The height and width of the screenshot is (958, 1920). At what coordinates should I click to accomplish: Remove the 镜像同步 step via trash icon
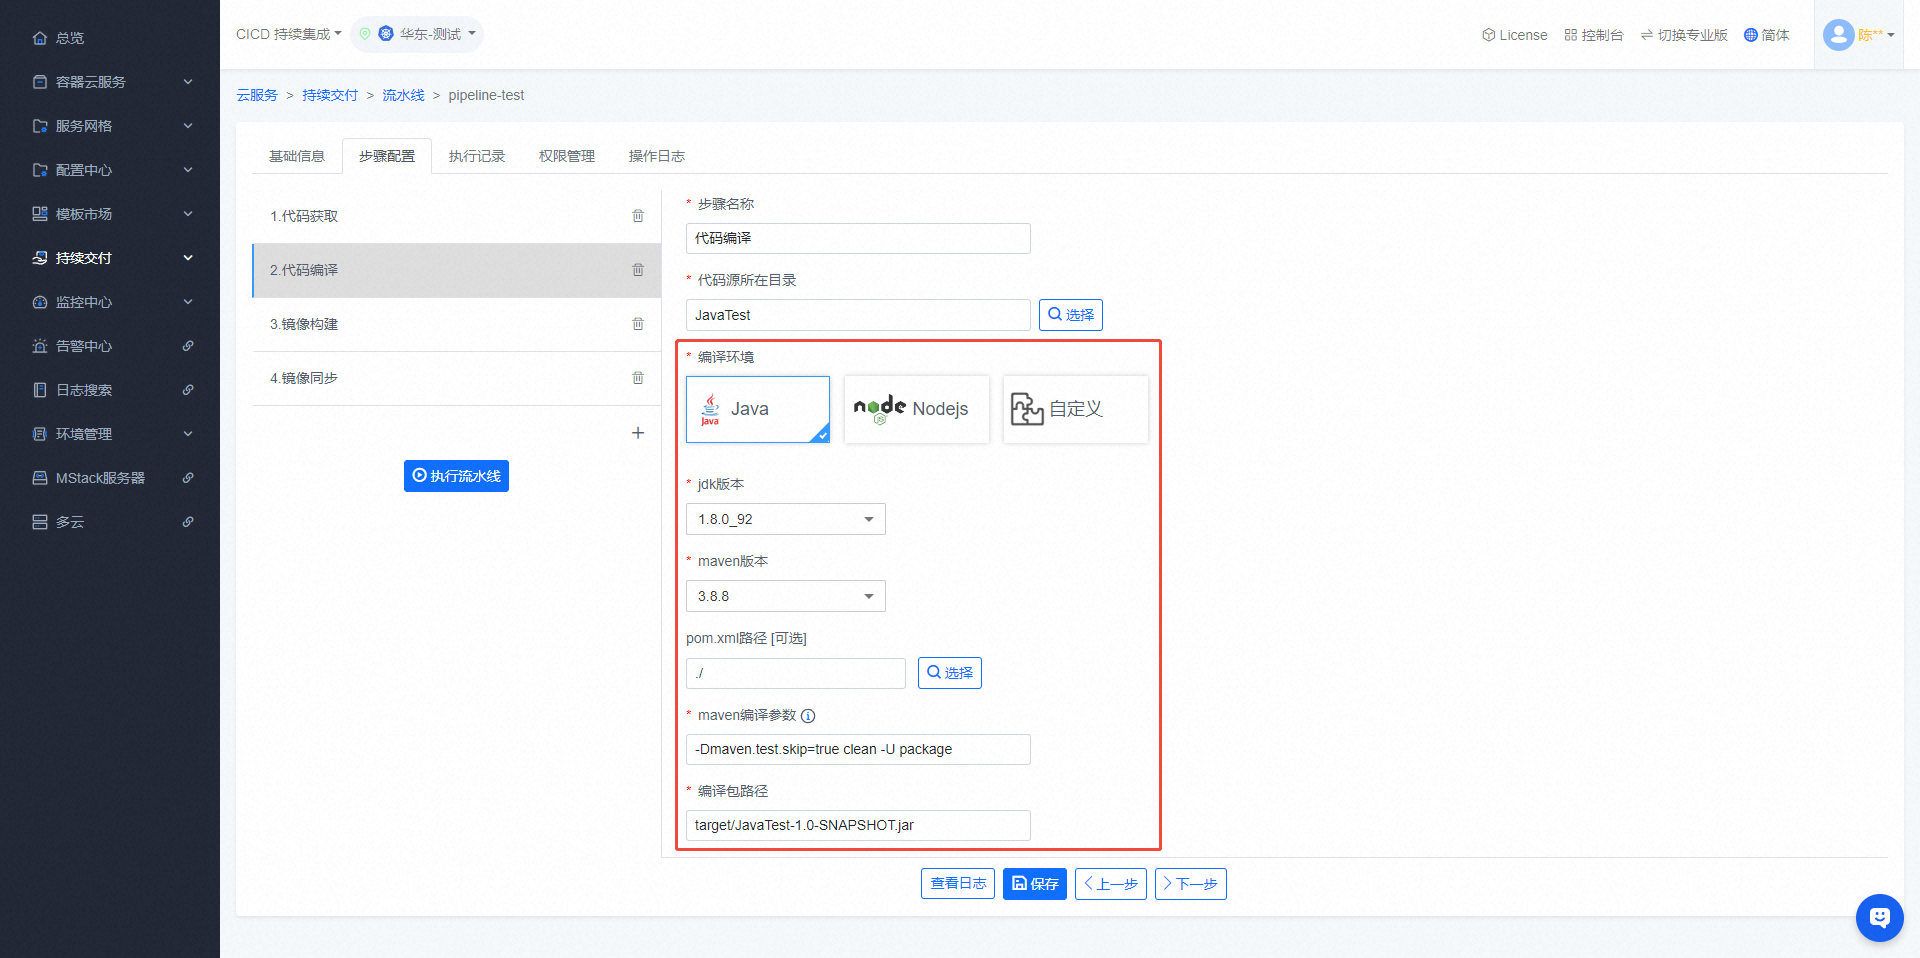pyautogui.click(x=638, y=378)
